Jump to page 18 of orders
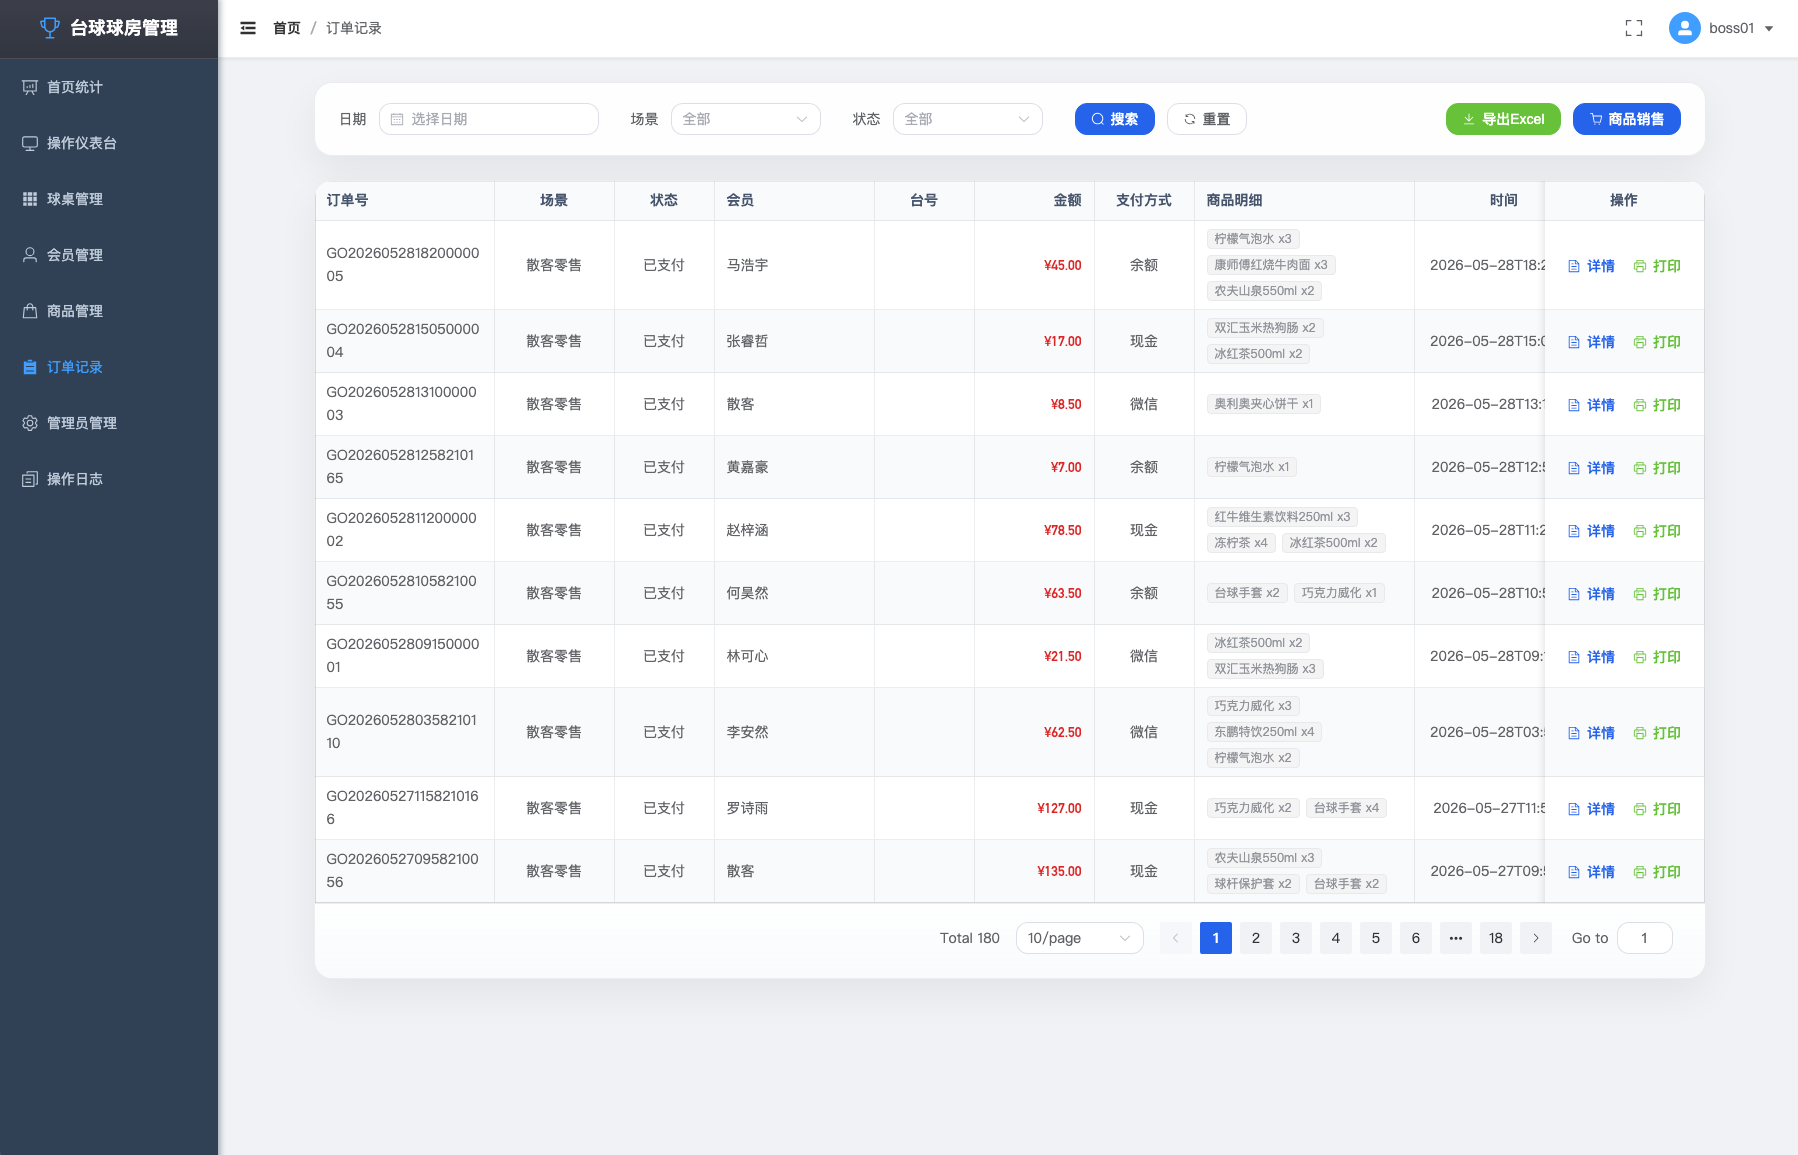 pyautogui.click(x=1496, y=938)
